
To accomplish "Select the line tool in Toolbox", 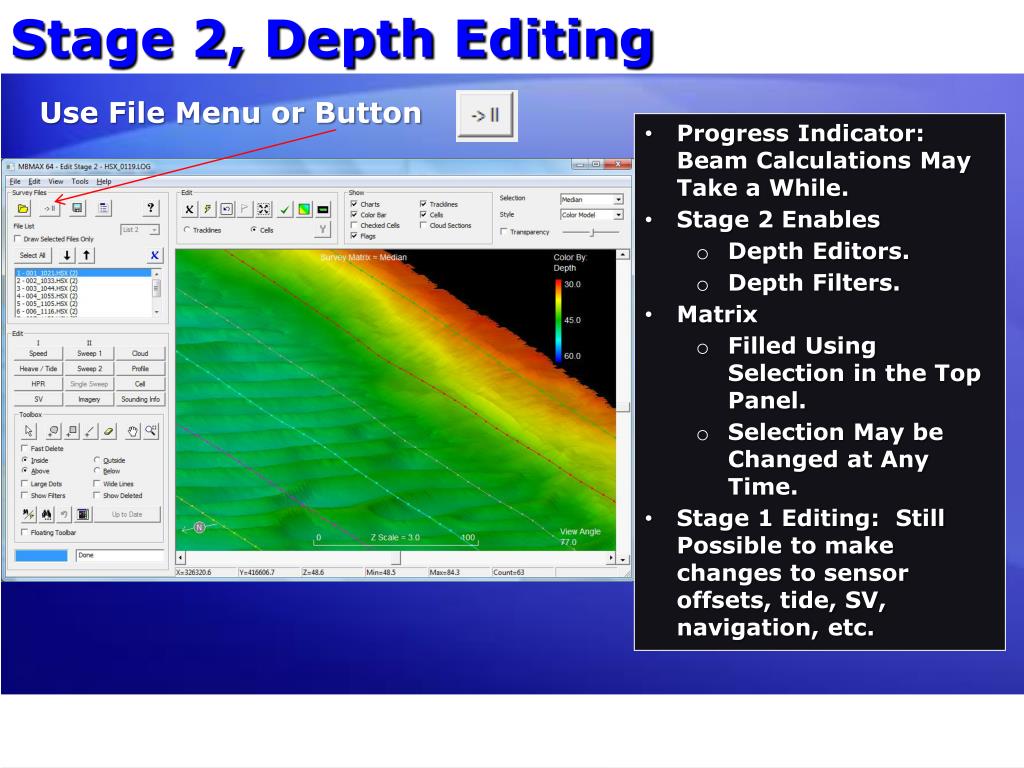I will pyautogui.click(x=91, y=431).
